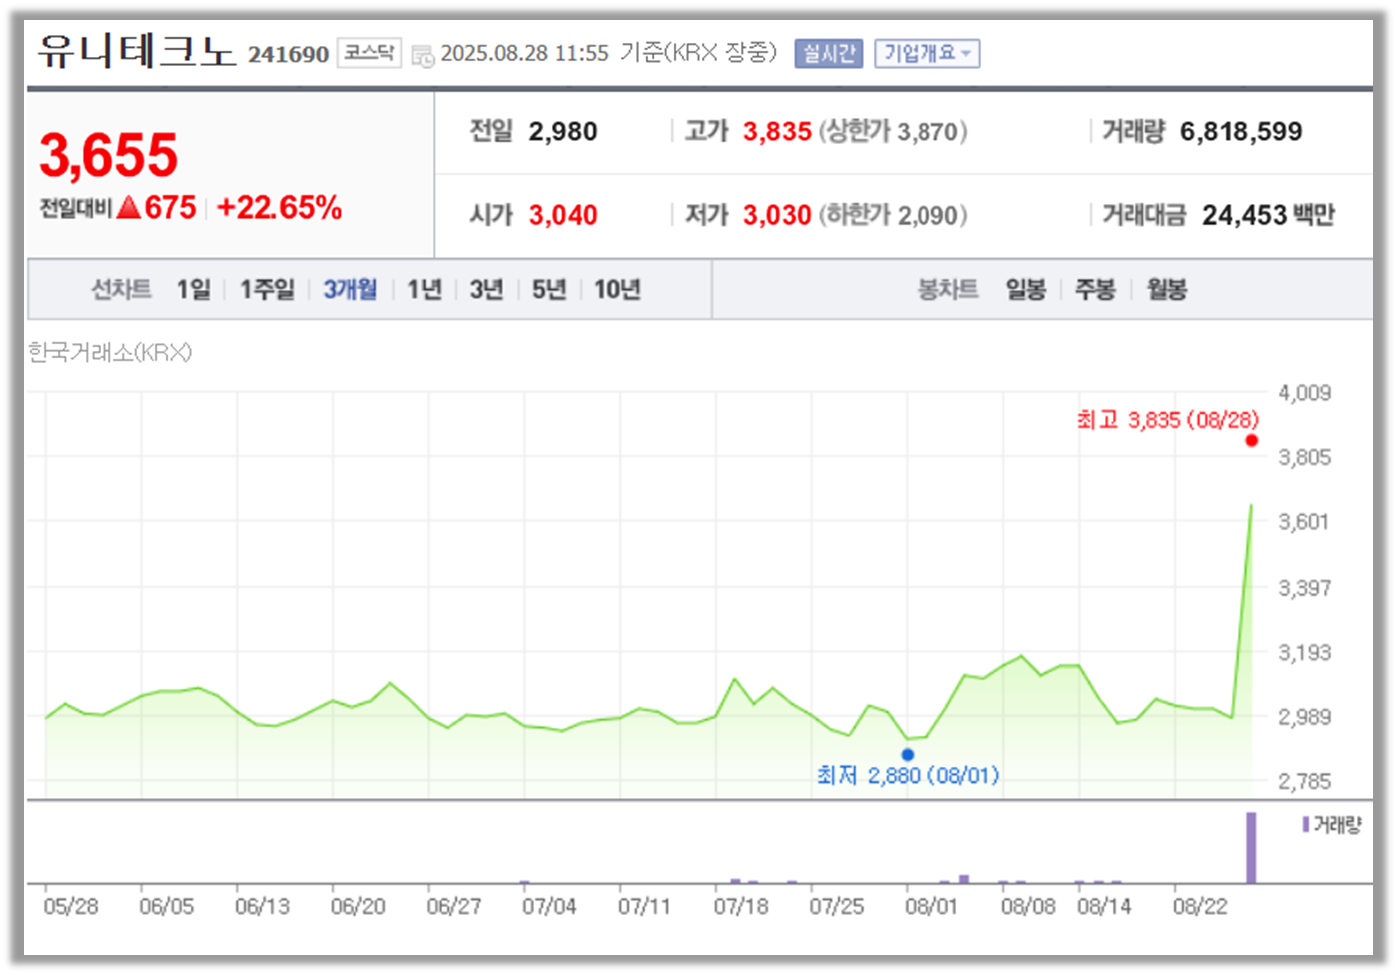This screenshot has height=975, width=1397.
Task: Click the 코스닥 market badge
Action: pos(369,53)
